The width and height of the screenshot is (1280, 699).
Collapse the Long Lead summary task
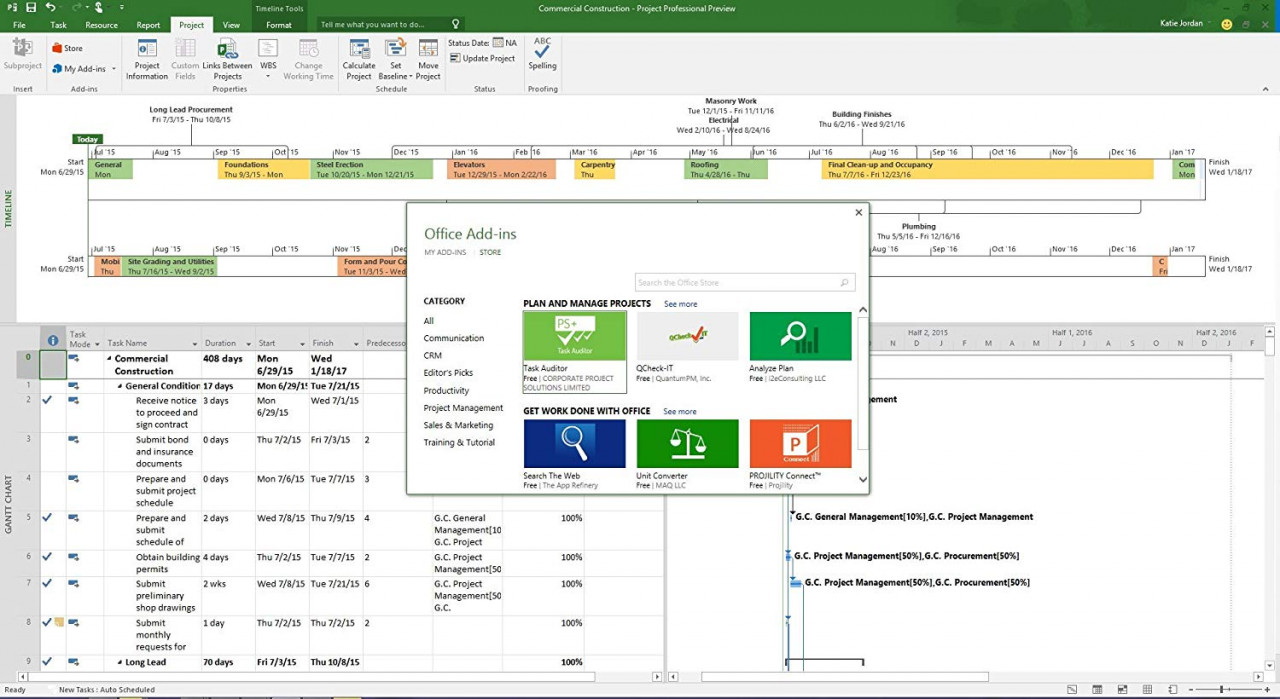click(120, 662)
